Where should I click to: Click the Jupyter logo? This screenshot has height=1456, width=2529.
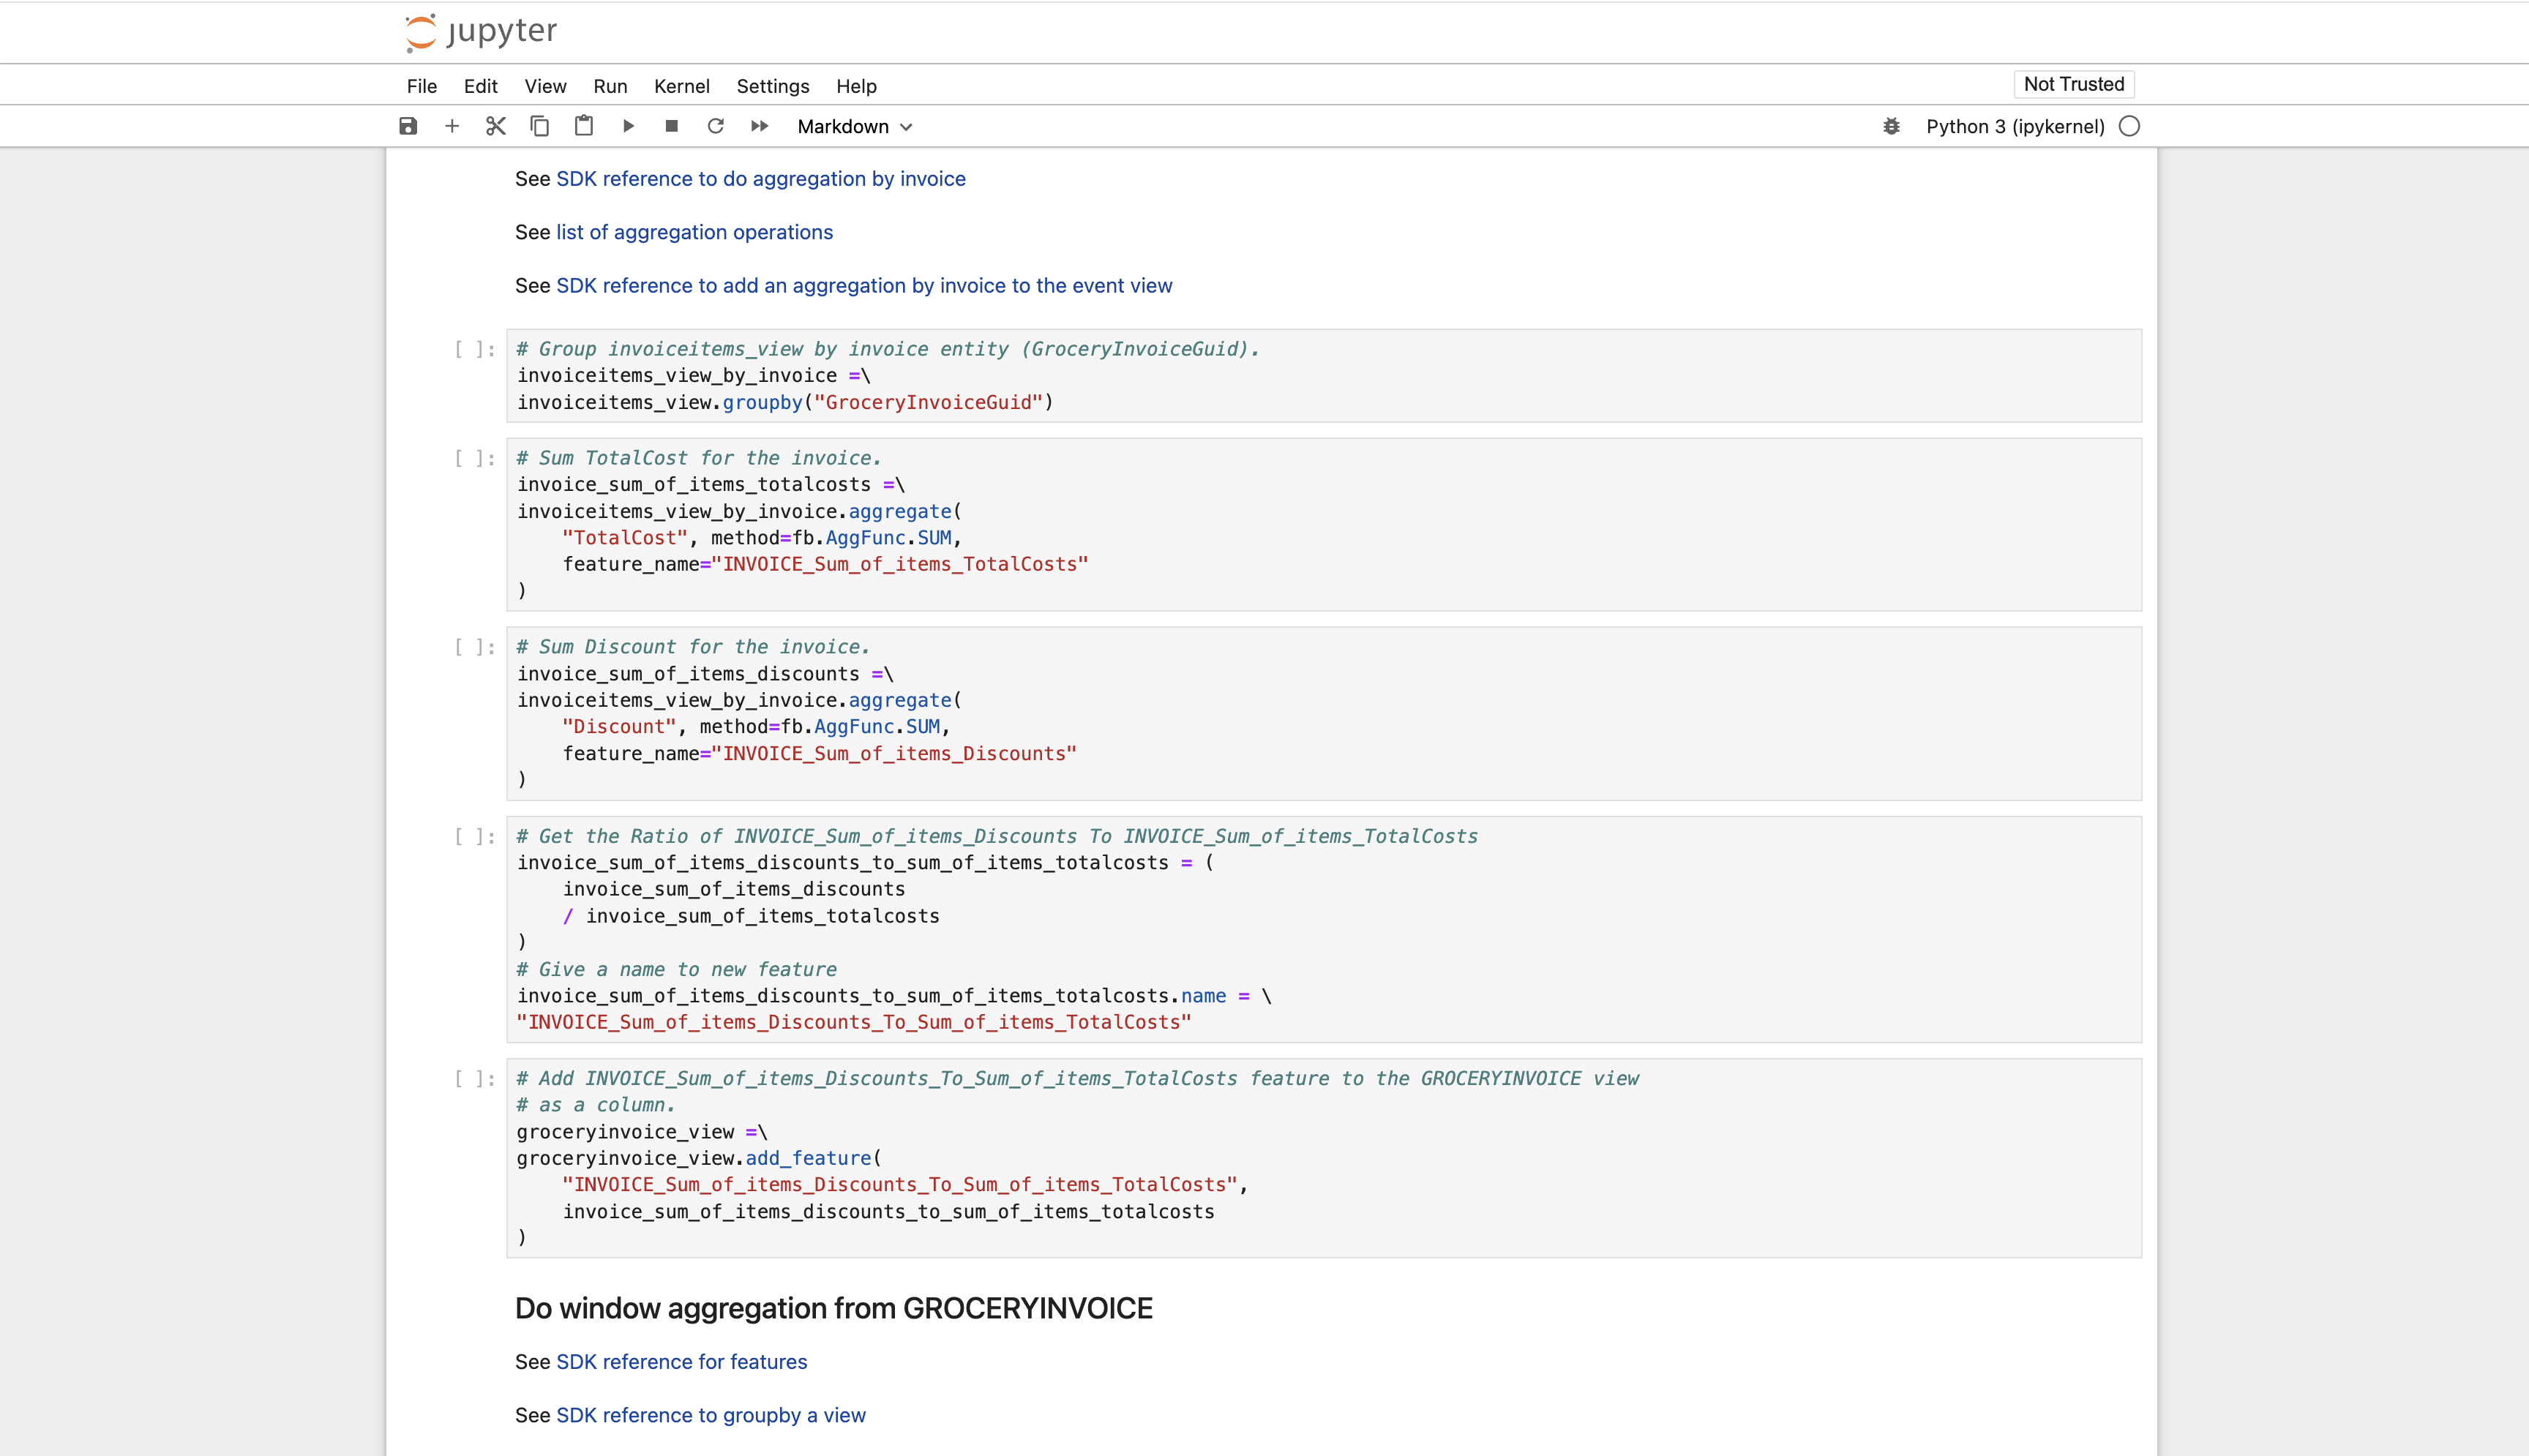pyautogui.click(x=481, y=32)
